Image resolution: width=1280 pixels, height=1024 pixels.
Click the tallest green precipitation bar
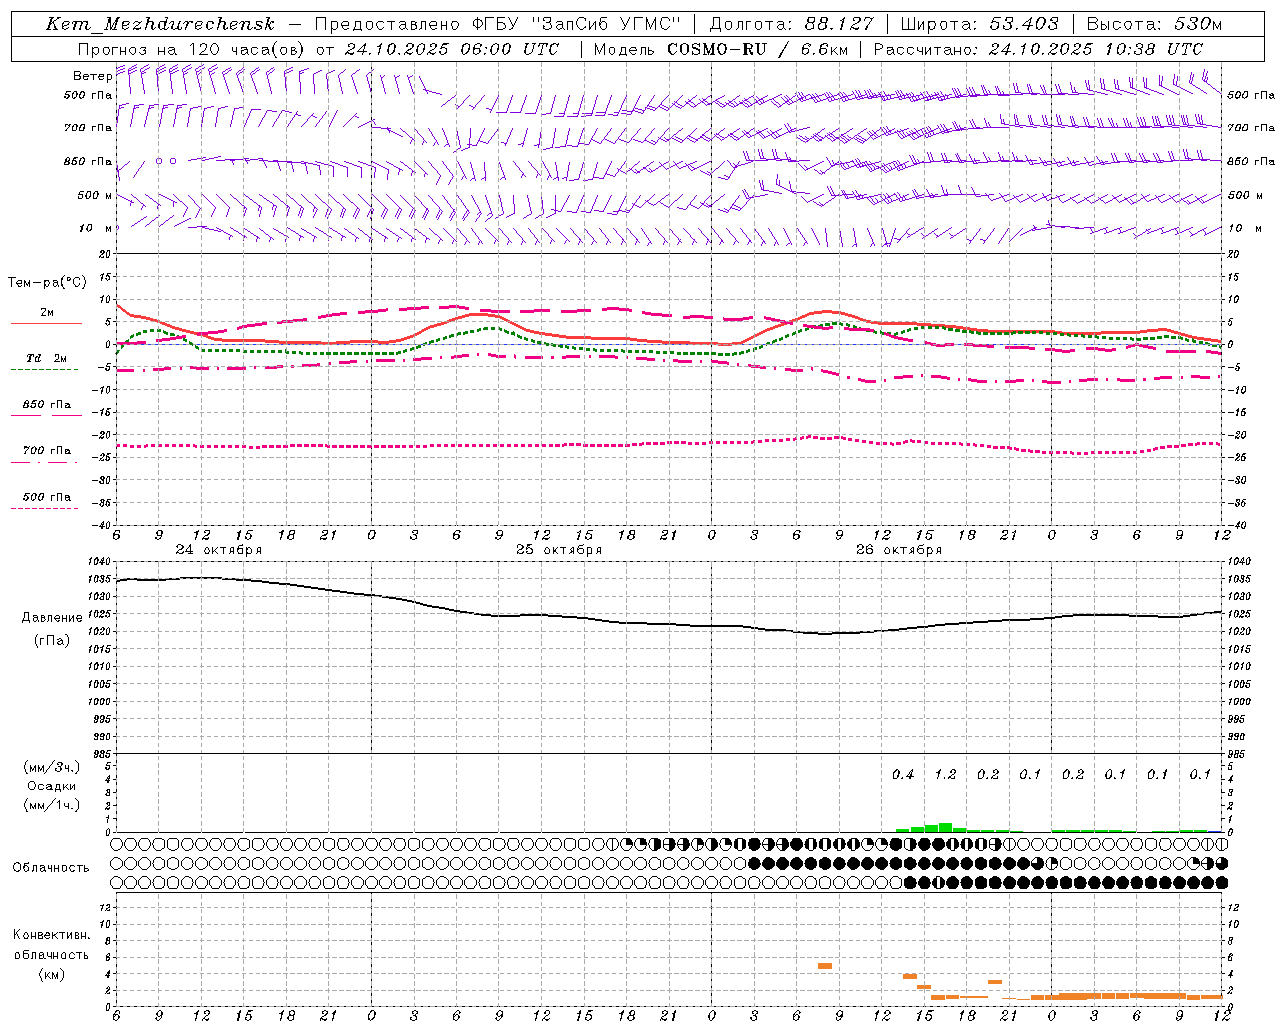pos(945,827)
